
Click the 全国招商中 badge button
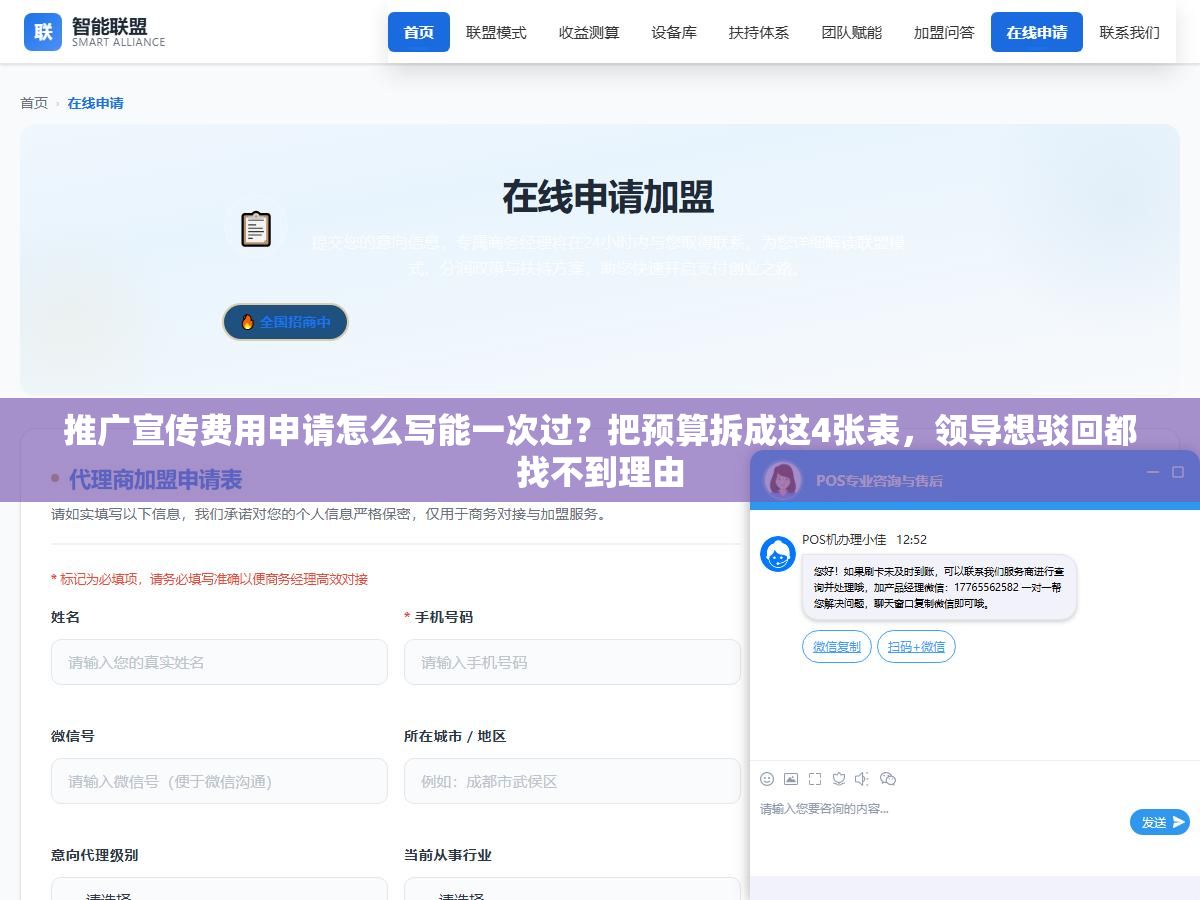[285, 322]
